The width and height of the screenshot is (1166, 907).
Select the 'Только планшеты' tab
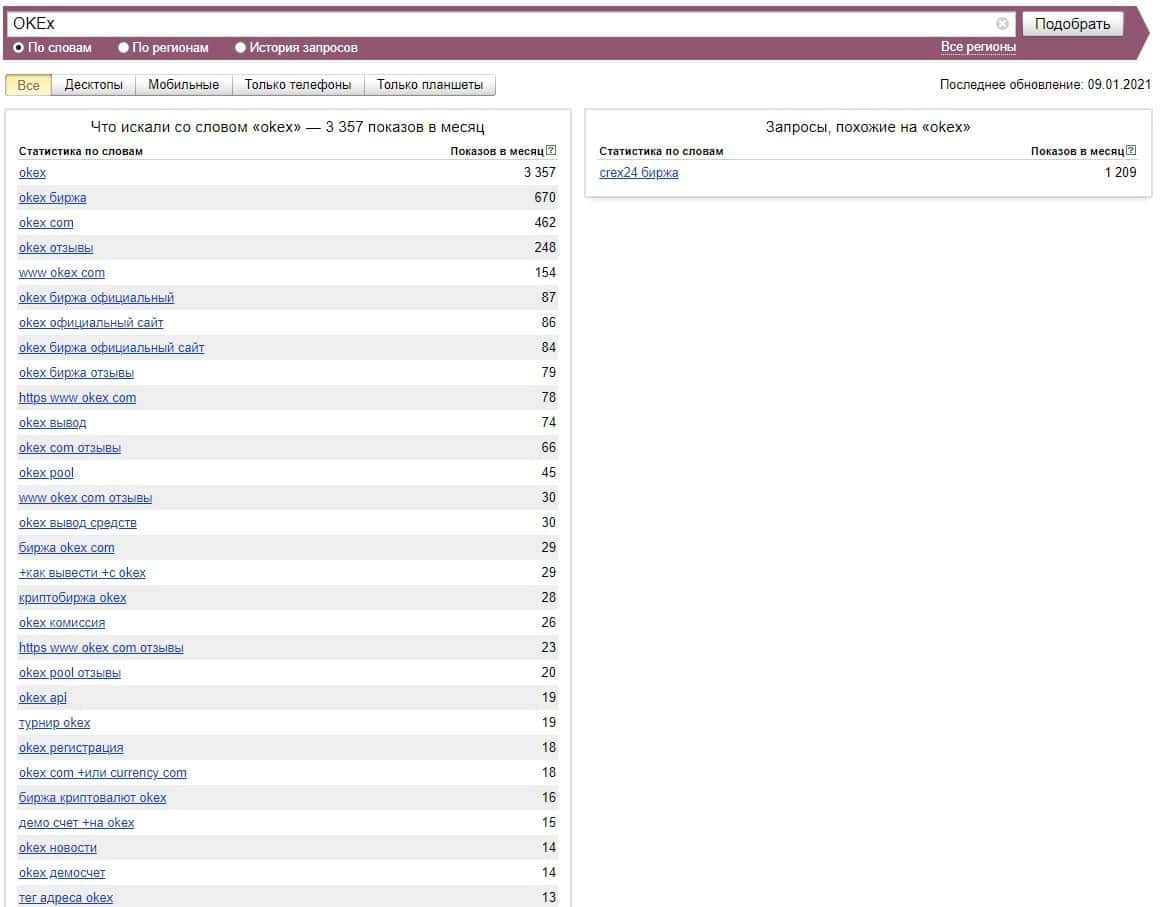[430, 85]
